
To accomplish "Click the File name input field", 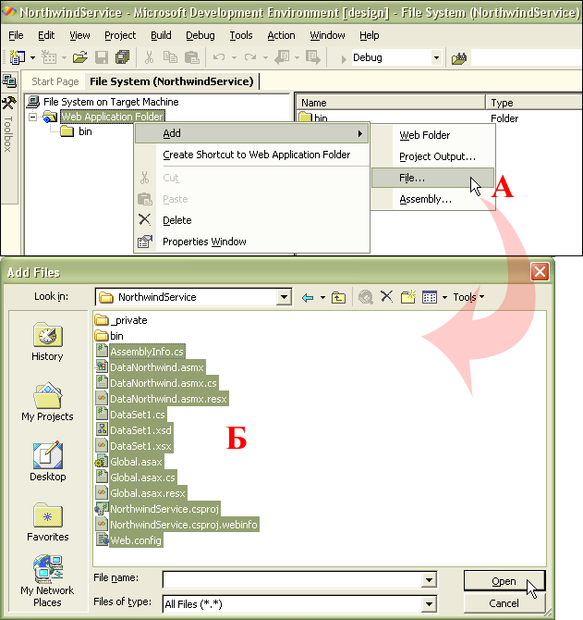I will click(293, 580).
